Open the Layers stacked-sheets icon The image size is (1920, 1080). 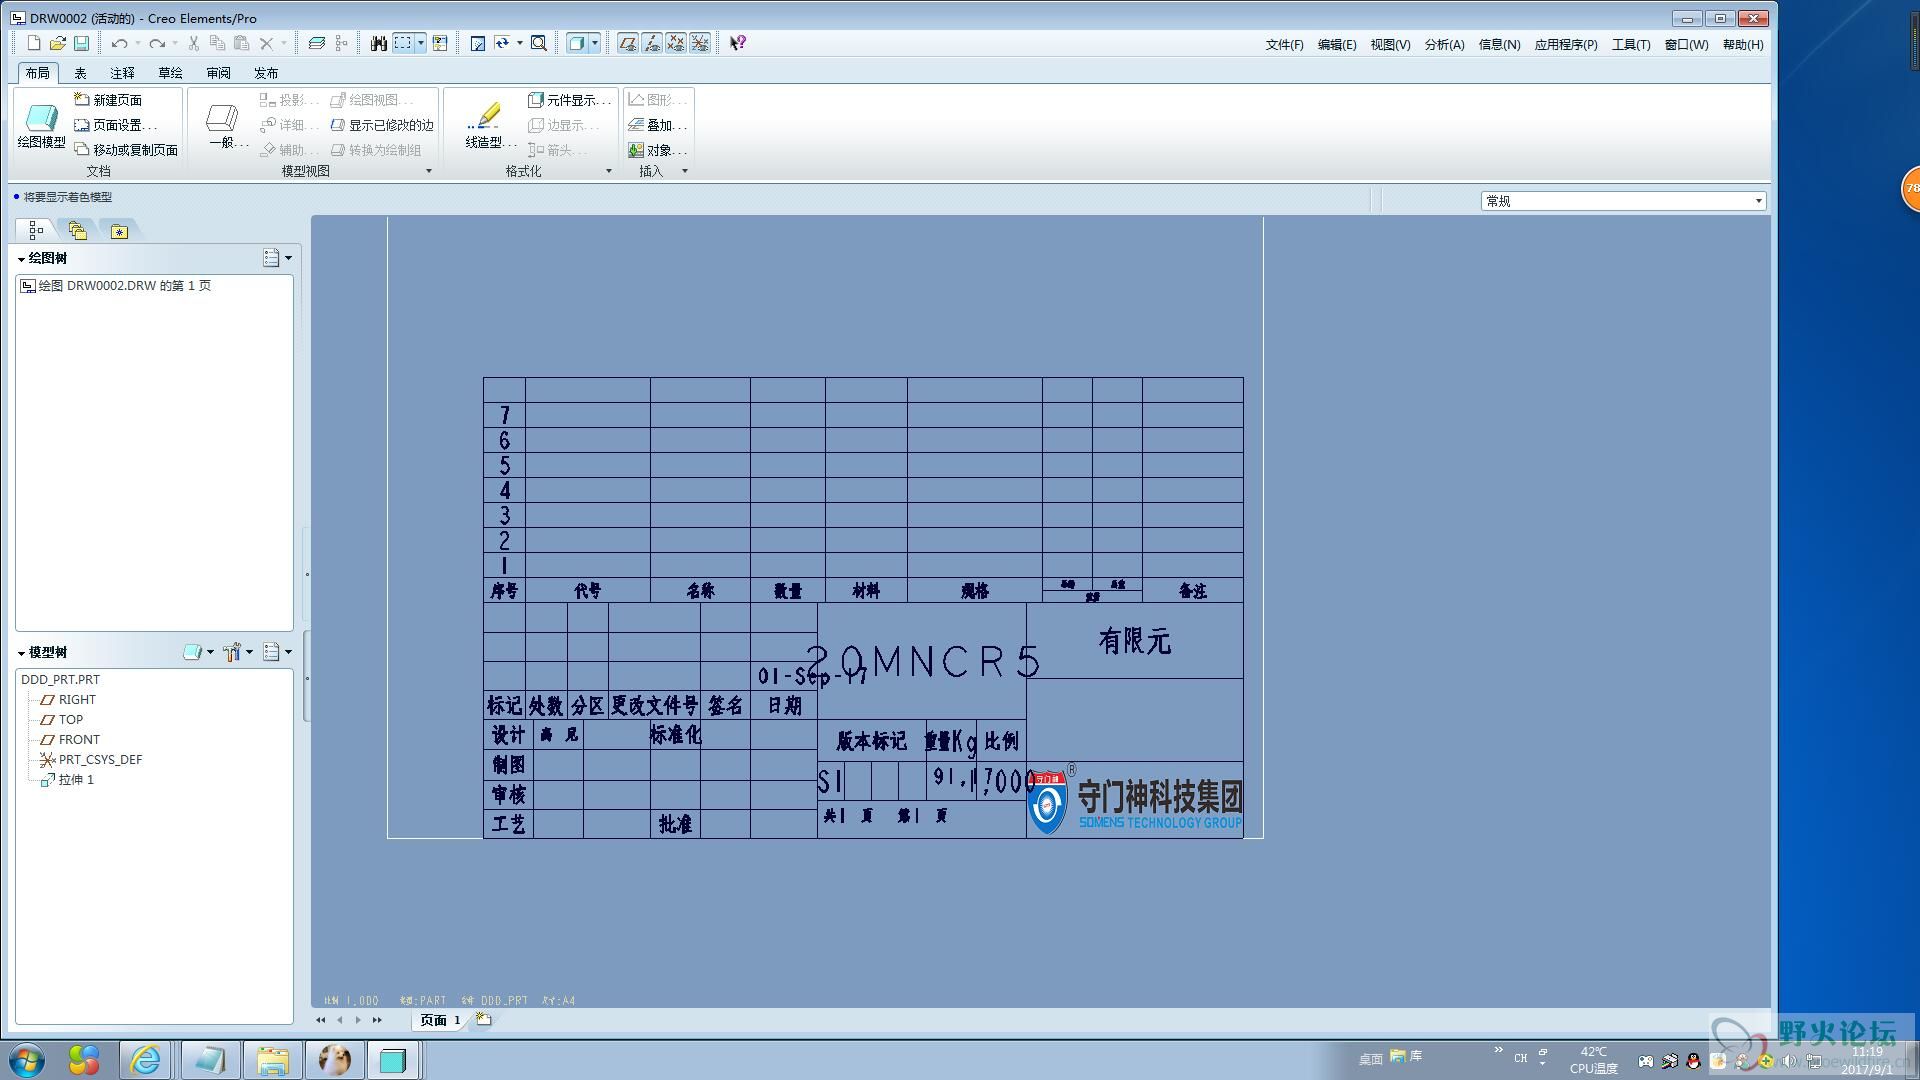click(317, 43)
